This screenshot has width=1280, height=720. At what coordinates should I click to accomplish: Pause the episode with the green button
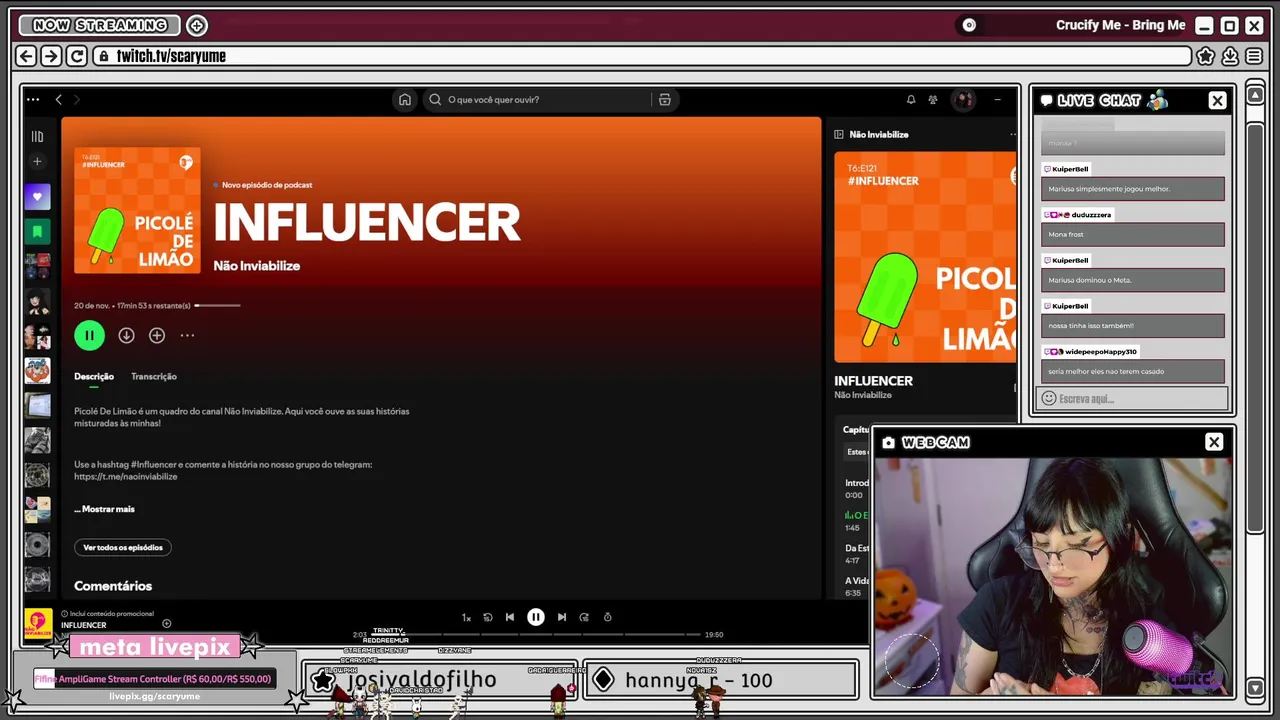click(89, 336)
